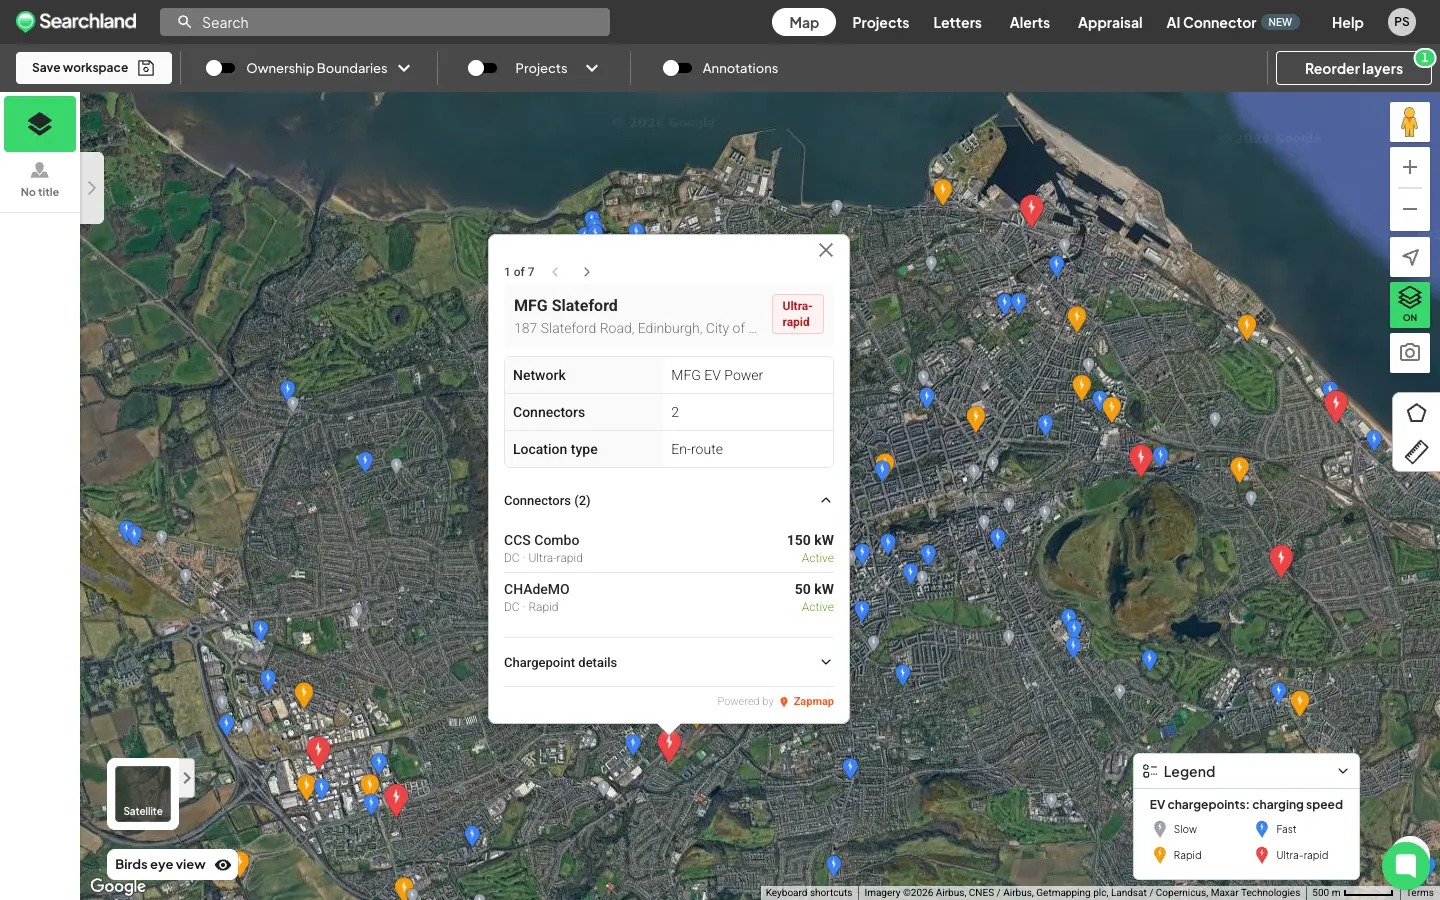The image size is (1440, 900).
Task: Switch to Map tab
Action: pos(804,22)
